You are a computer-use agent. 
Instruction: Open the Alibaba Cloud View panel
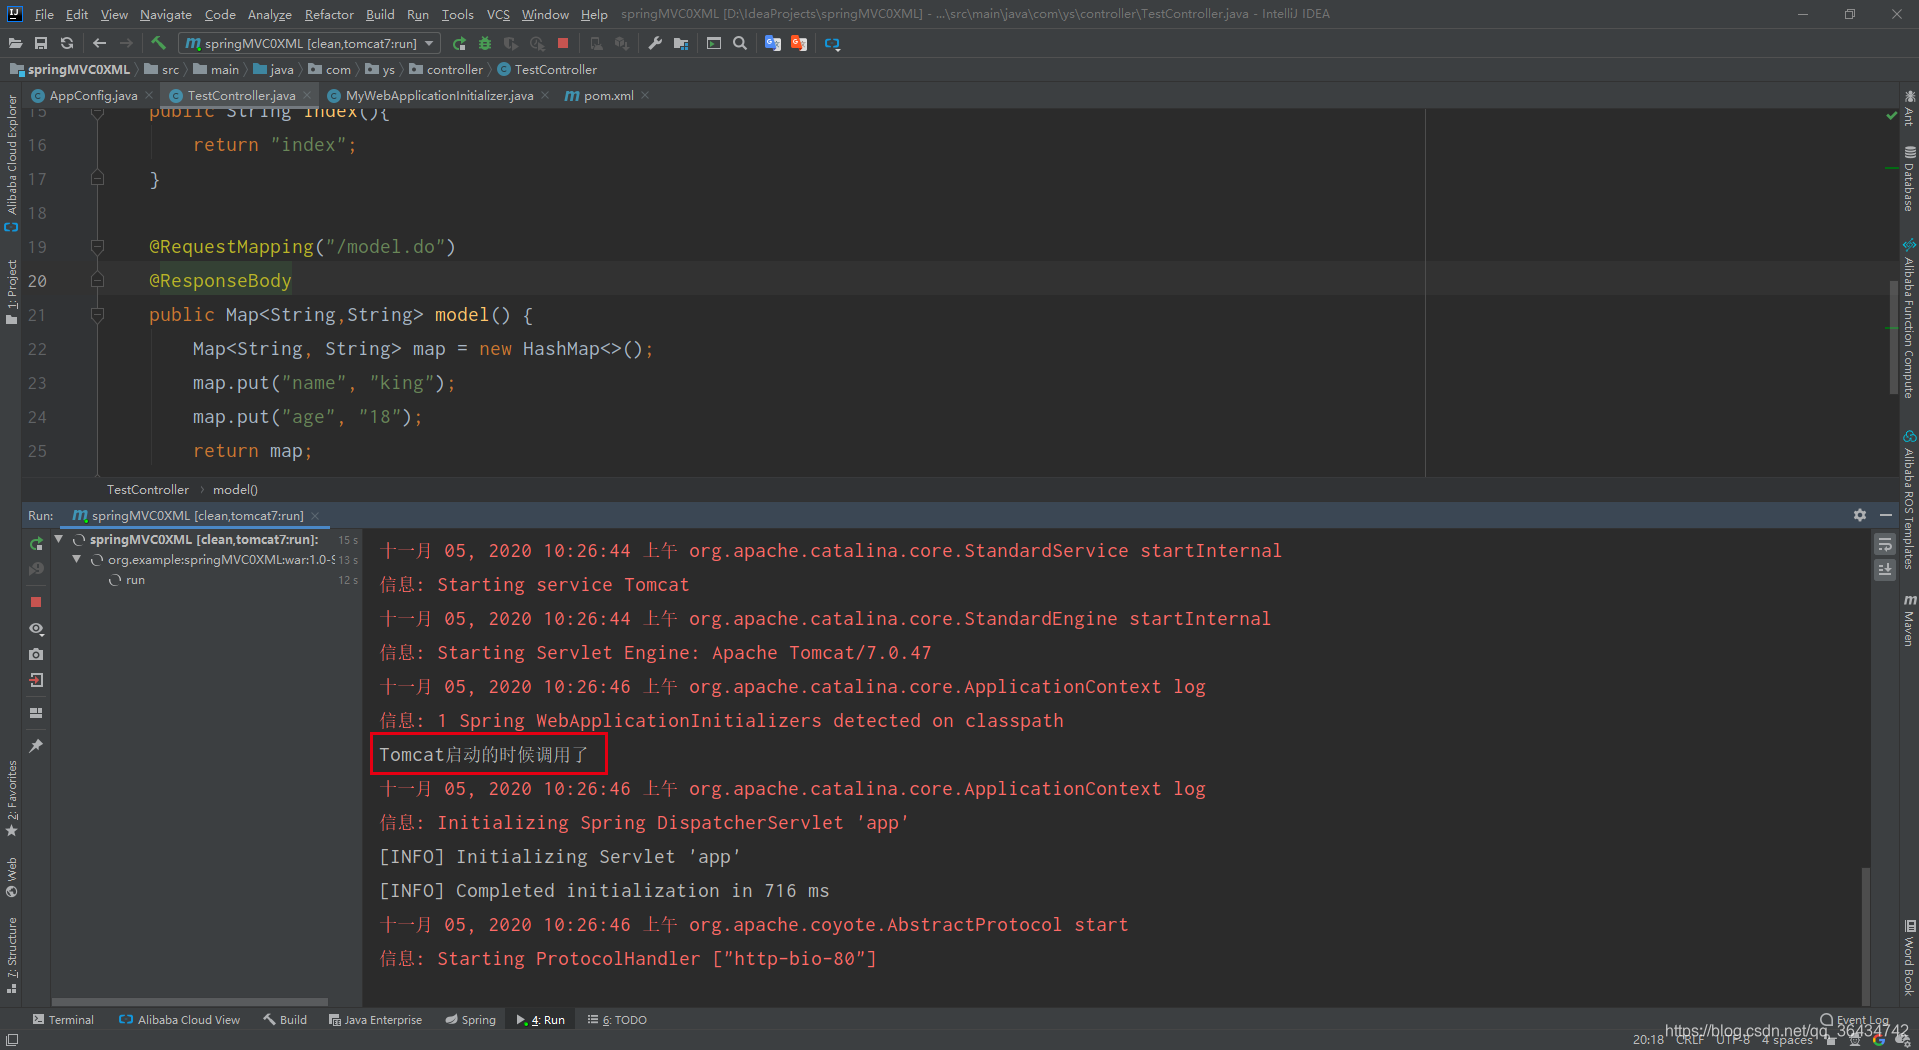[180, 1020]
